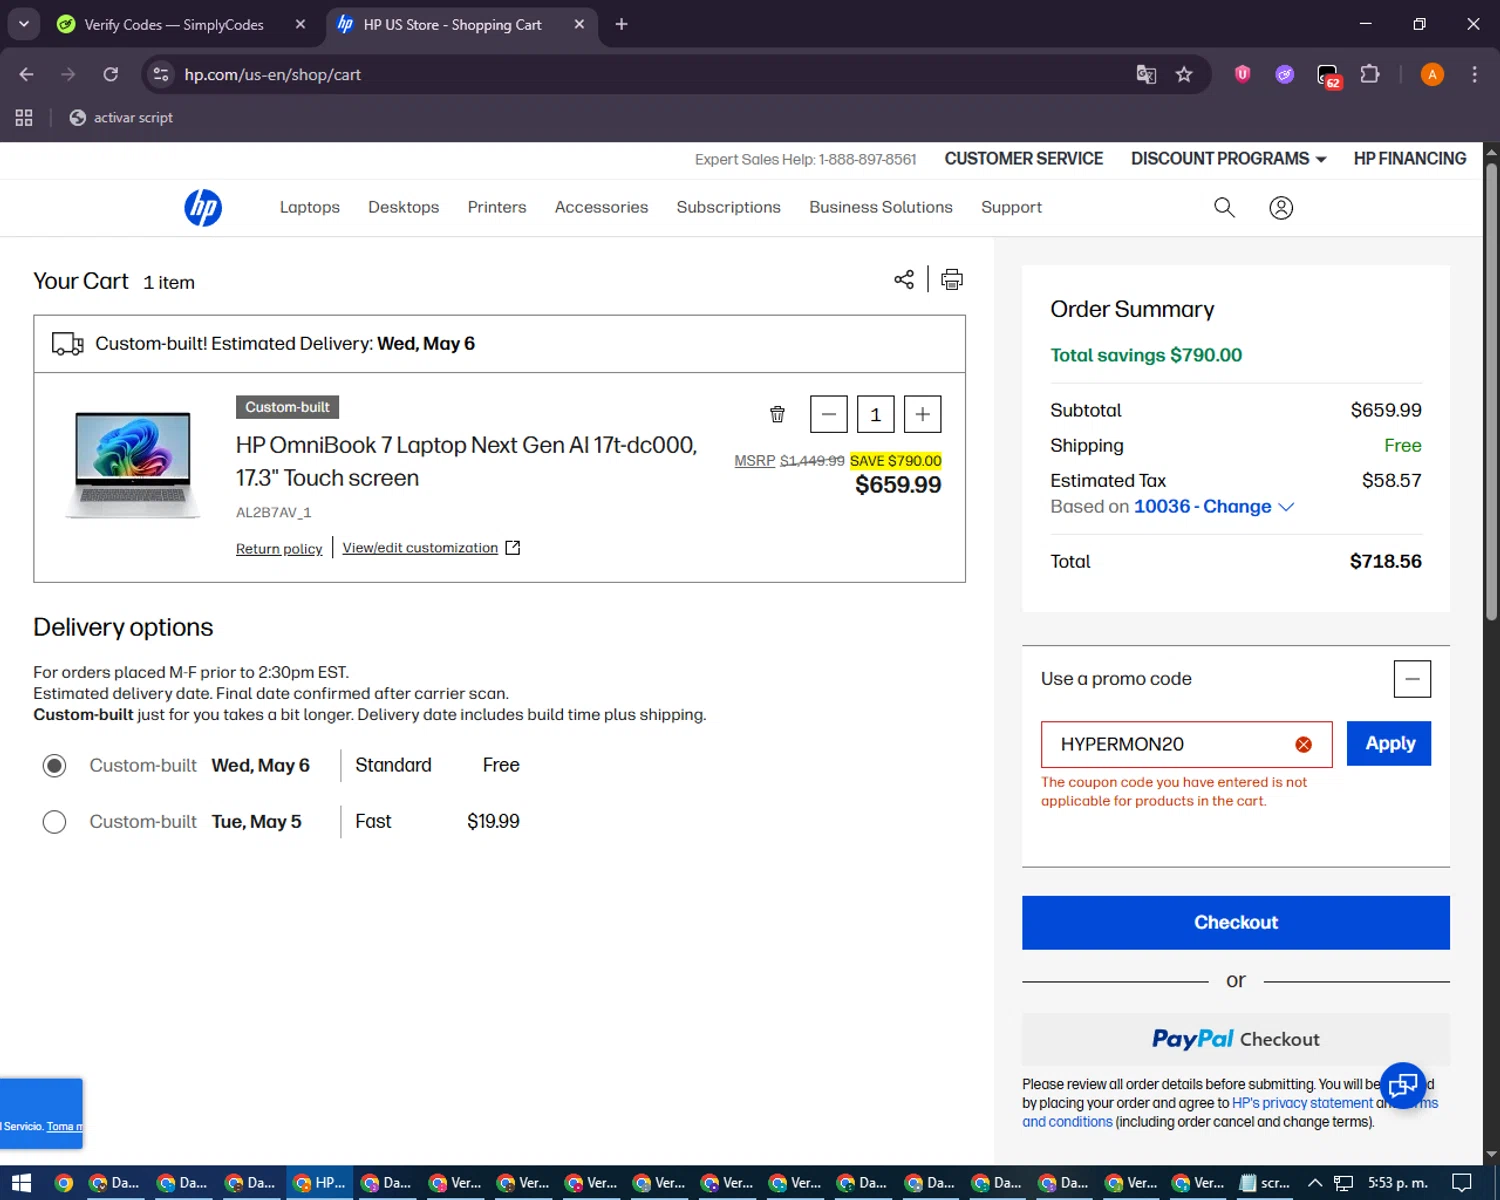Screen dimensions: 1500x1200
Task: Open Printers menu
Action: 497,207
